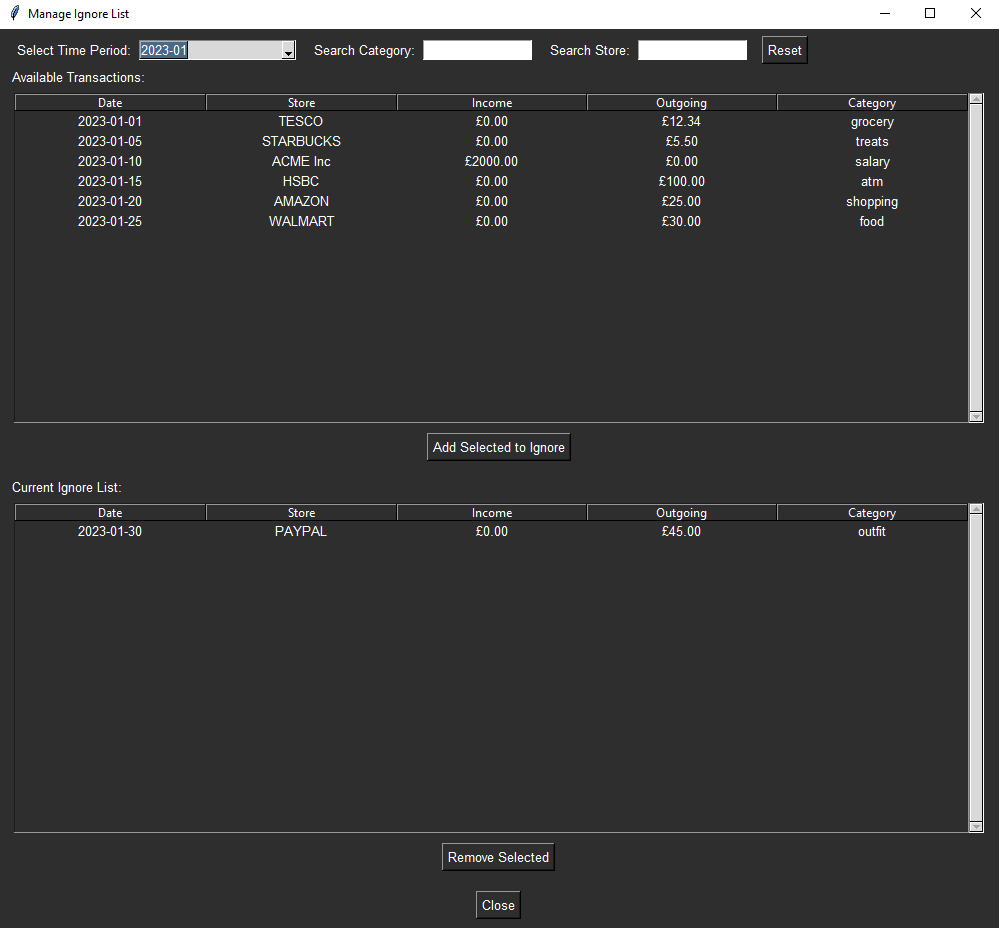The height and width of the screenshot is (928, 999).
Task: Click the date 2023-01-05
Action: tap(110, 141)
